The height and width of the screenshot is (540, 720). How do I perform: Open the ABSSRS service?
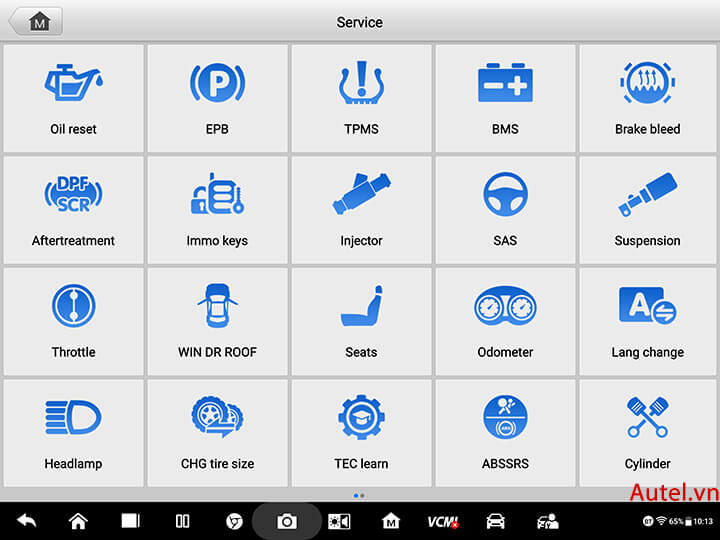tap(505, 433)
